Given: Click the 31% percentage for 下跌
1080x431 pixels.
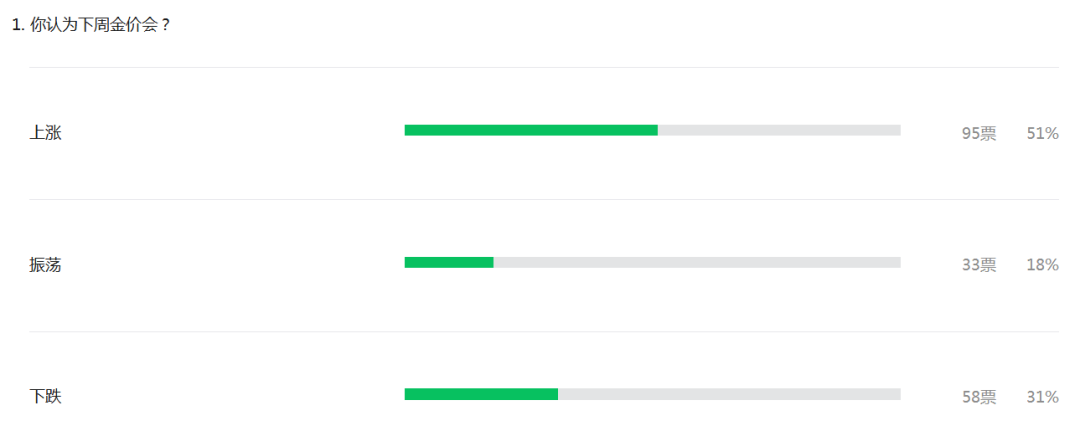Looking at the screenshot, I should click(1042, 397).
